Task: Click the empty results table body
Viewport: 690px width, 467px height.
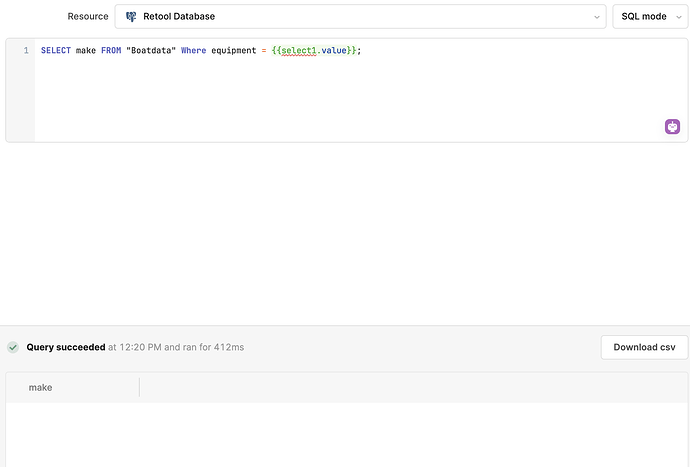Action: pyautogui.click(x=347, y=435)
